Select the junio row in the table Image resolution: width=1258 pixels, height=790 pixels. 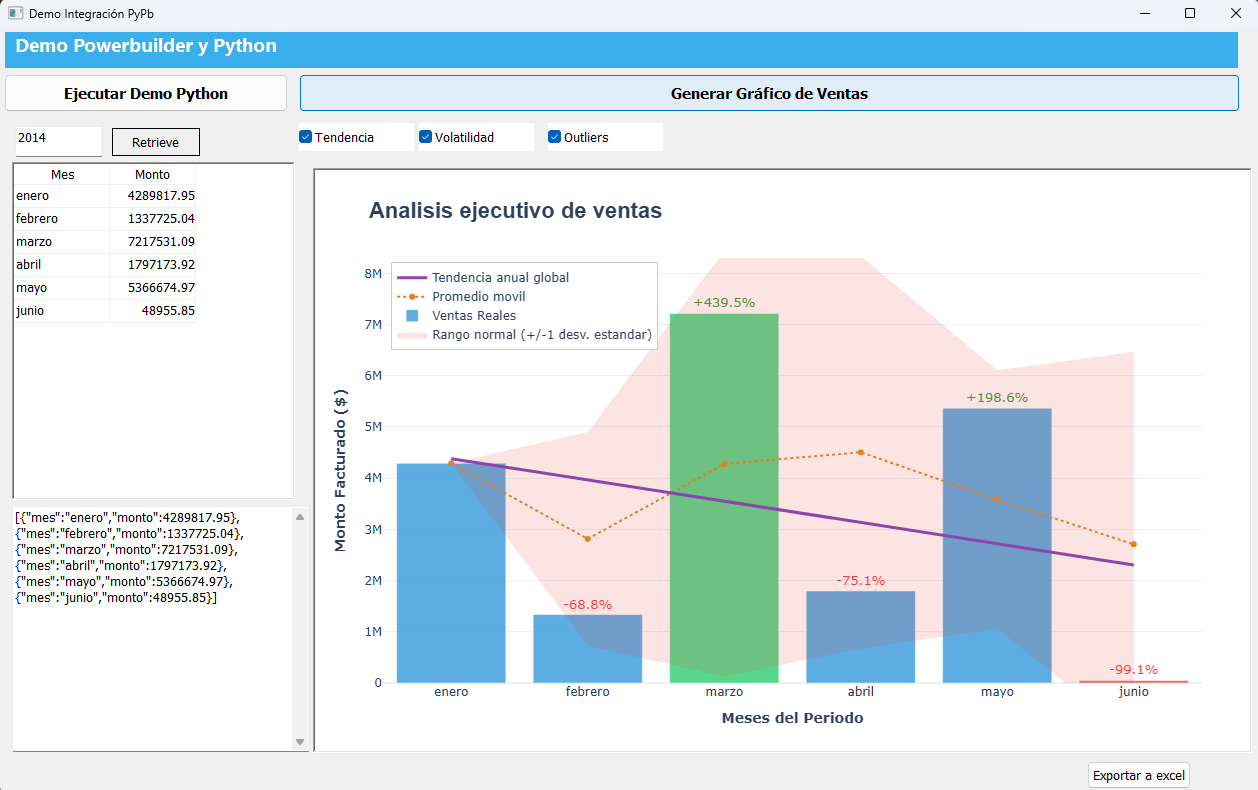pyautogui.click(x=105, y=311)
